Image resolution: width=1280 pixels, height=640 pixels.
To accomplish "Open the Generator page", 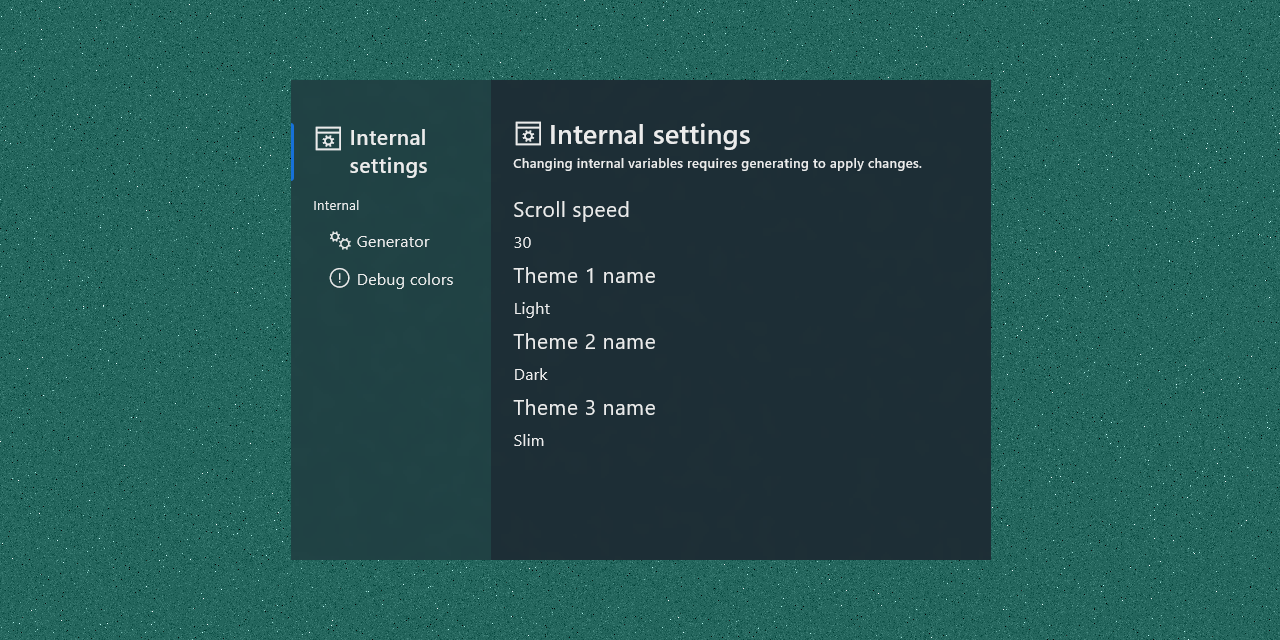I will point(391,241).
